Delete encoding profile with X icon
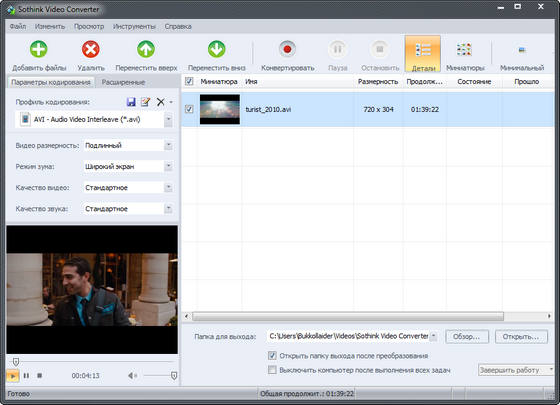 tap(161, 102)
